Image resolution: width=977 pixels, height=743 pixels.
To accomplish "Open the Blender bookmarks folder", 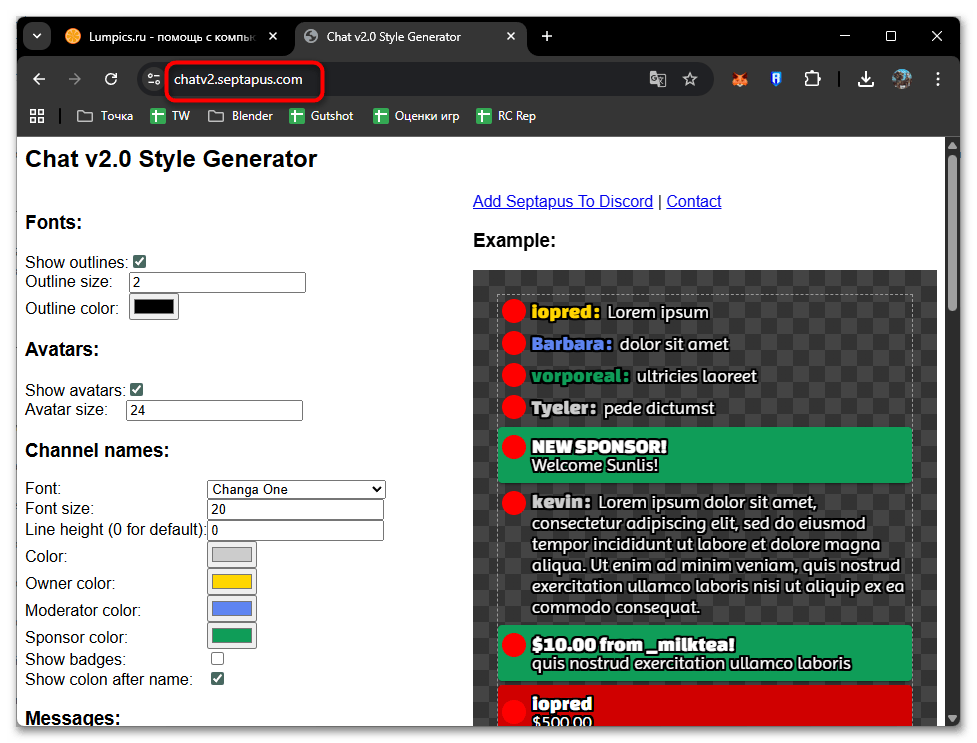I will [240, 116].
